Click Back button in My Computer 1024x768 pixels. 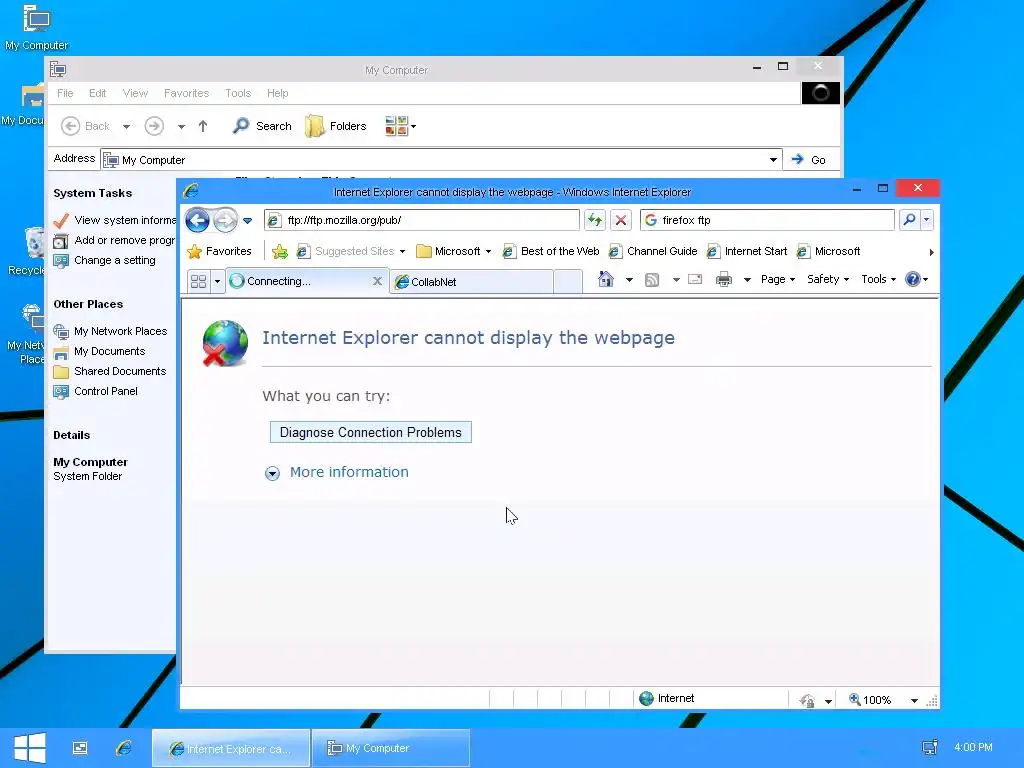(x=86, y=126)
